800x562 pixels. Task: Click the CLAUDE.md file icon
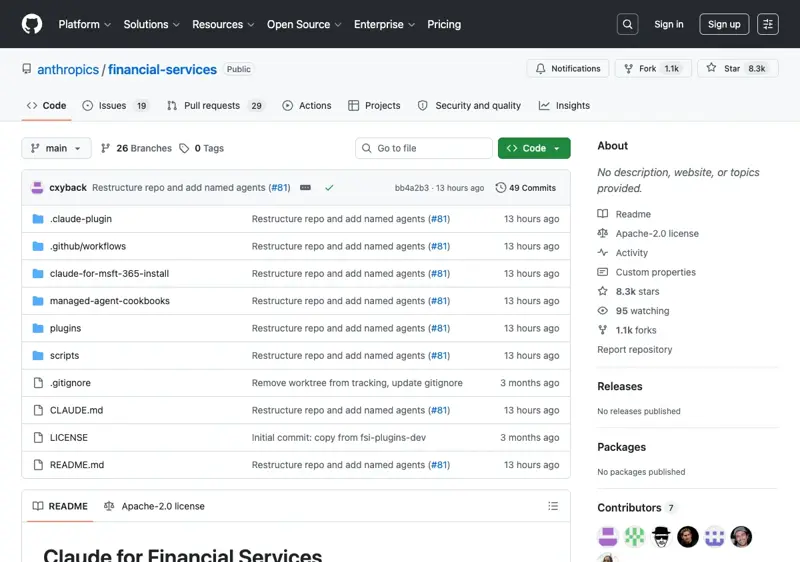pyautogui.click(x=38, y=410)
